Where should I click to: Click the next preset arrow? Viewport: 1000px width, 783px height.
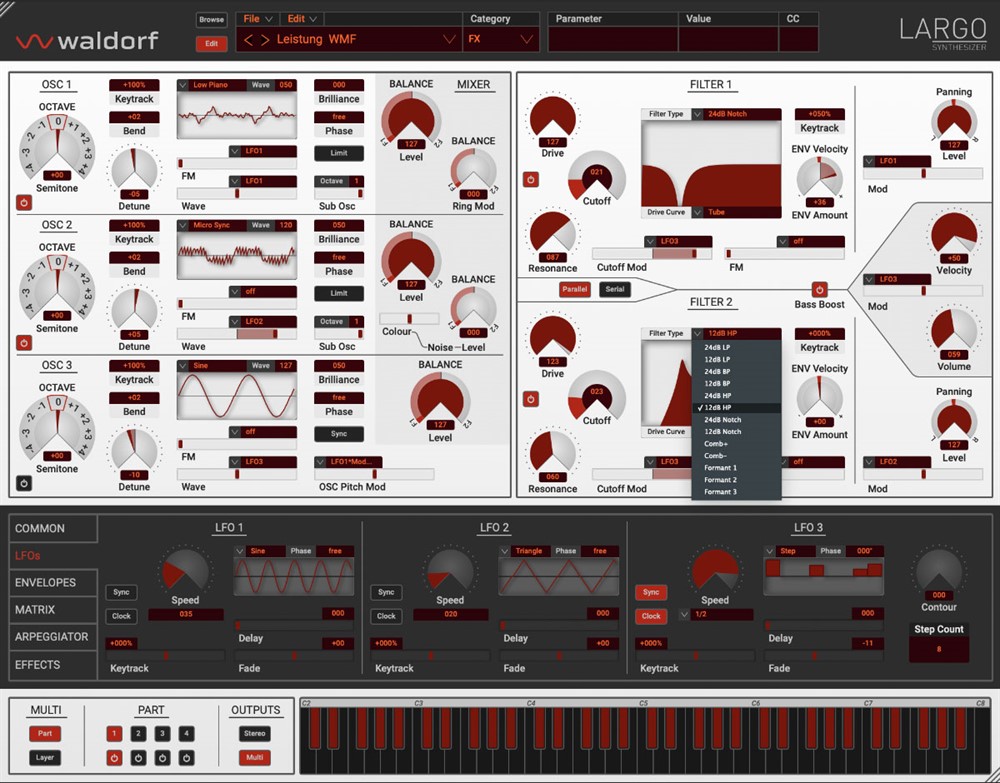pyautogui.click(x=265, y=40)
